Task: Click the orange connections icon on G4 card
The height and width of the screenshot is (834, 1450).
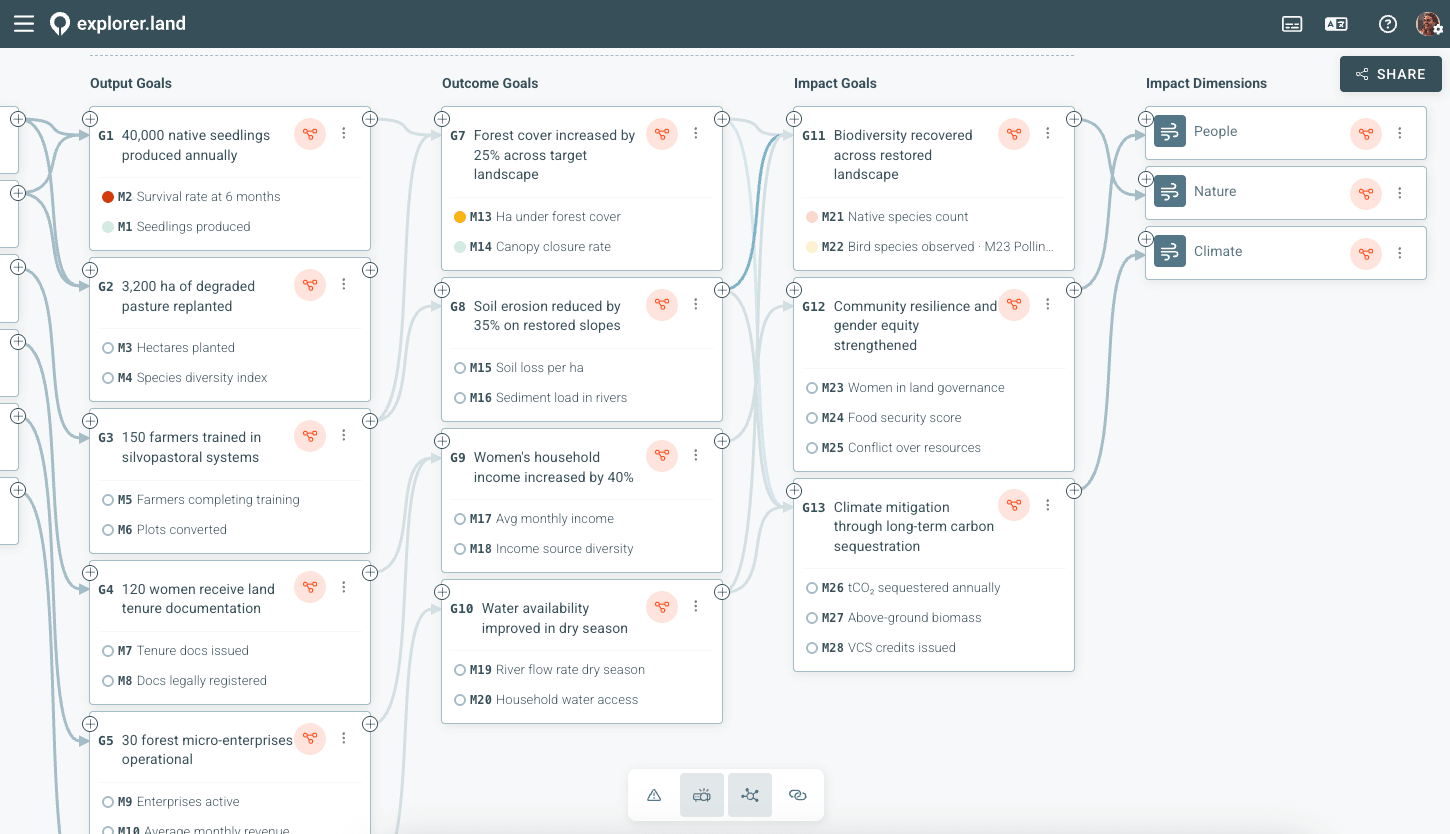Action: point(310,588)
